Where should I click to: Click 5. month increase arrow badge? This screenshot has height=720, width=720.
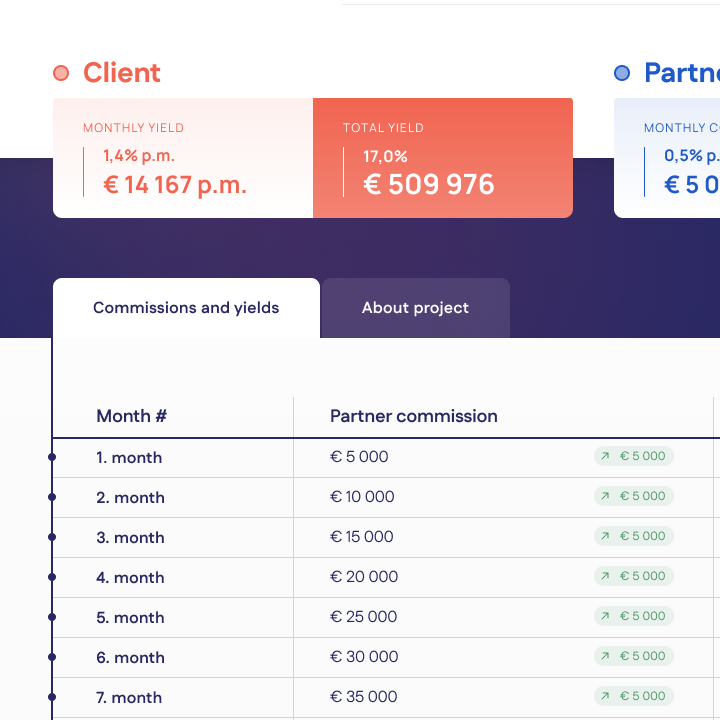coord(634,616)
